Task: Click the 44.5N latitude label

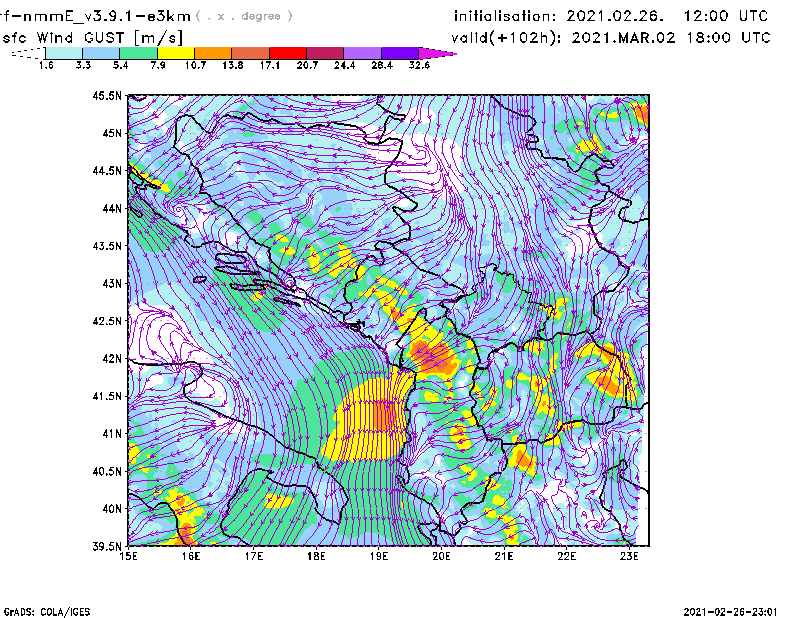Action: click(107, 170)
